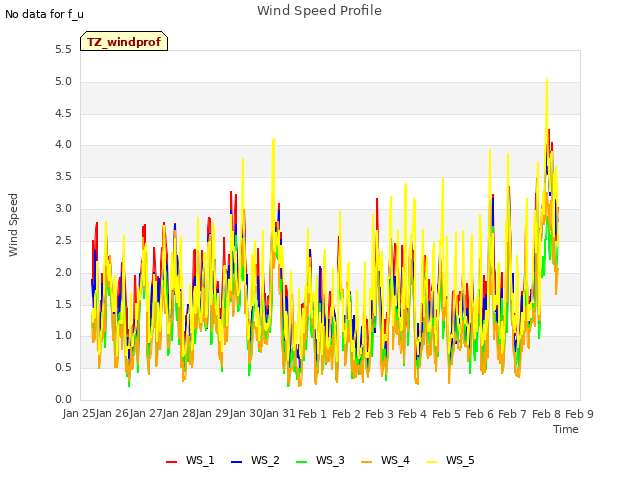Image resolution: width=640 pixels, height=480 pixels.
Task: Click the Feb 5 x-axis label
Action: click(x=446, y=414)
